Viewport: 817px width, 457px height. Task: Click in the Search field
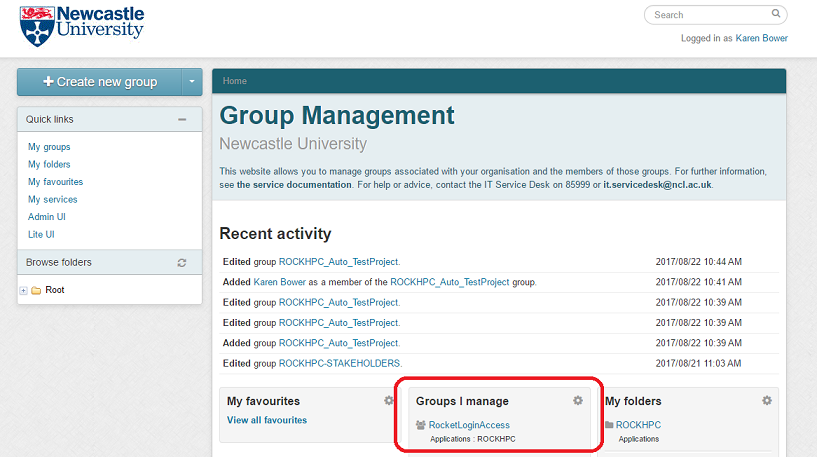tap(708, 15)
